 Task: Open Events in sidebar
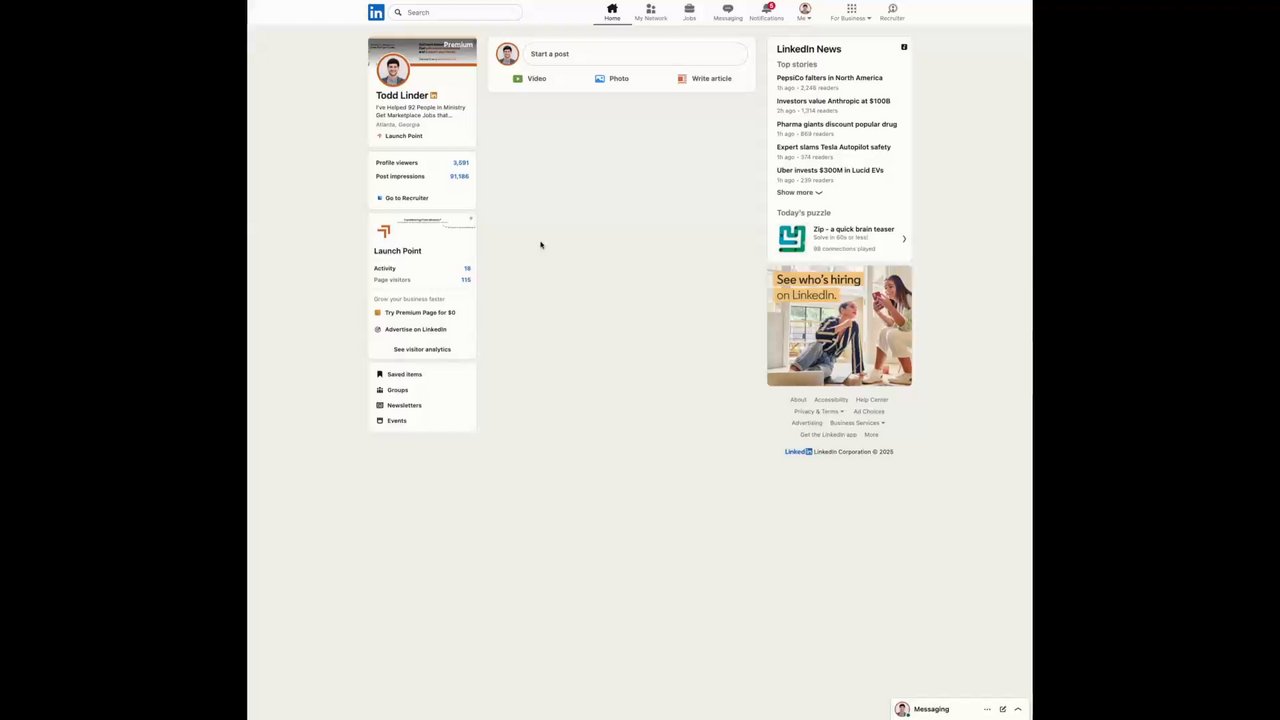391,421
